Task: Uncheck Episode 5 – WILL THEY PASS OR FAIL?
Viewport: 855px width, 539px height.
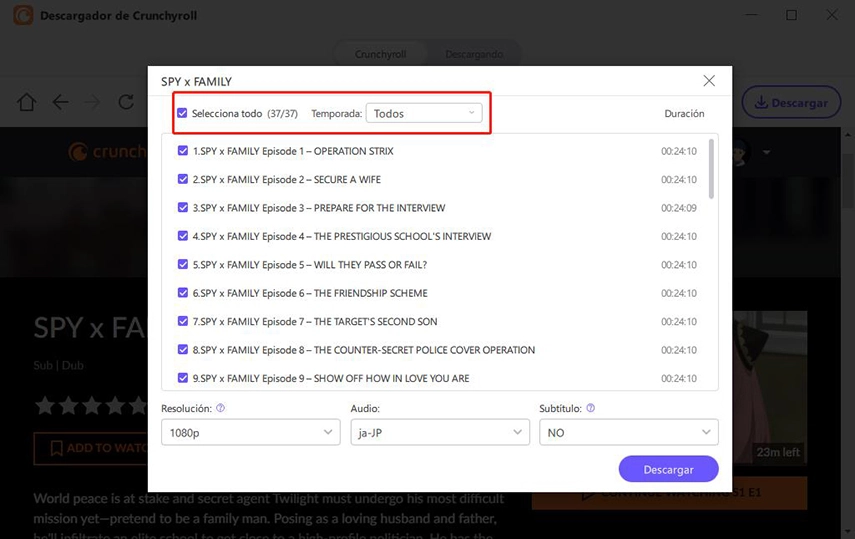Action: 183,264
